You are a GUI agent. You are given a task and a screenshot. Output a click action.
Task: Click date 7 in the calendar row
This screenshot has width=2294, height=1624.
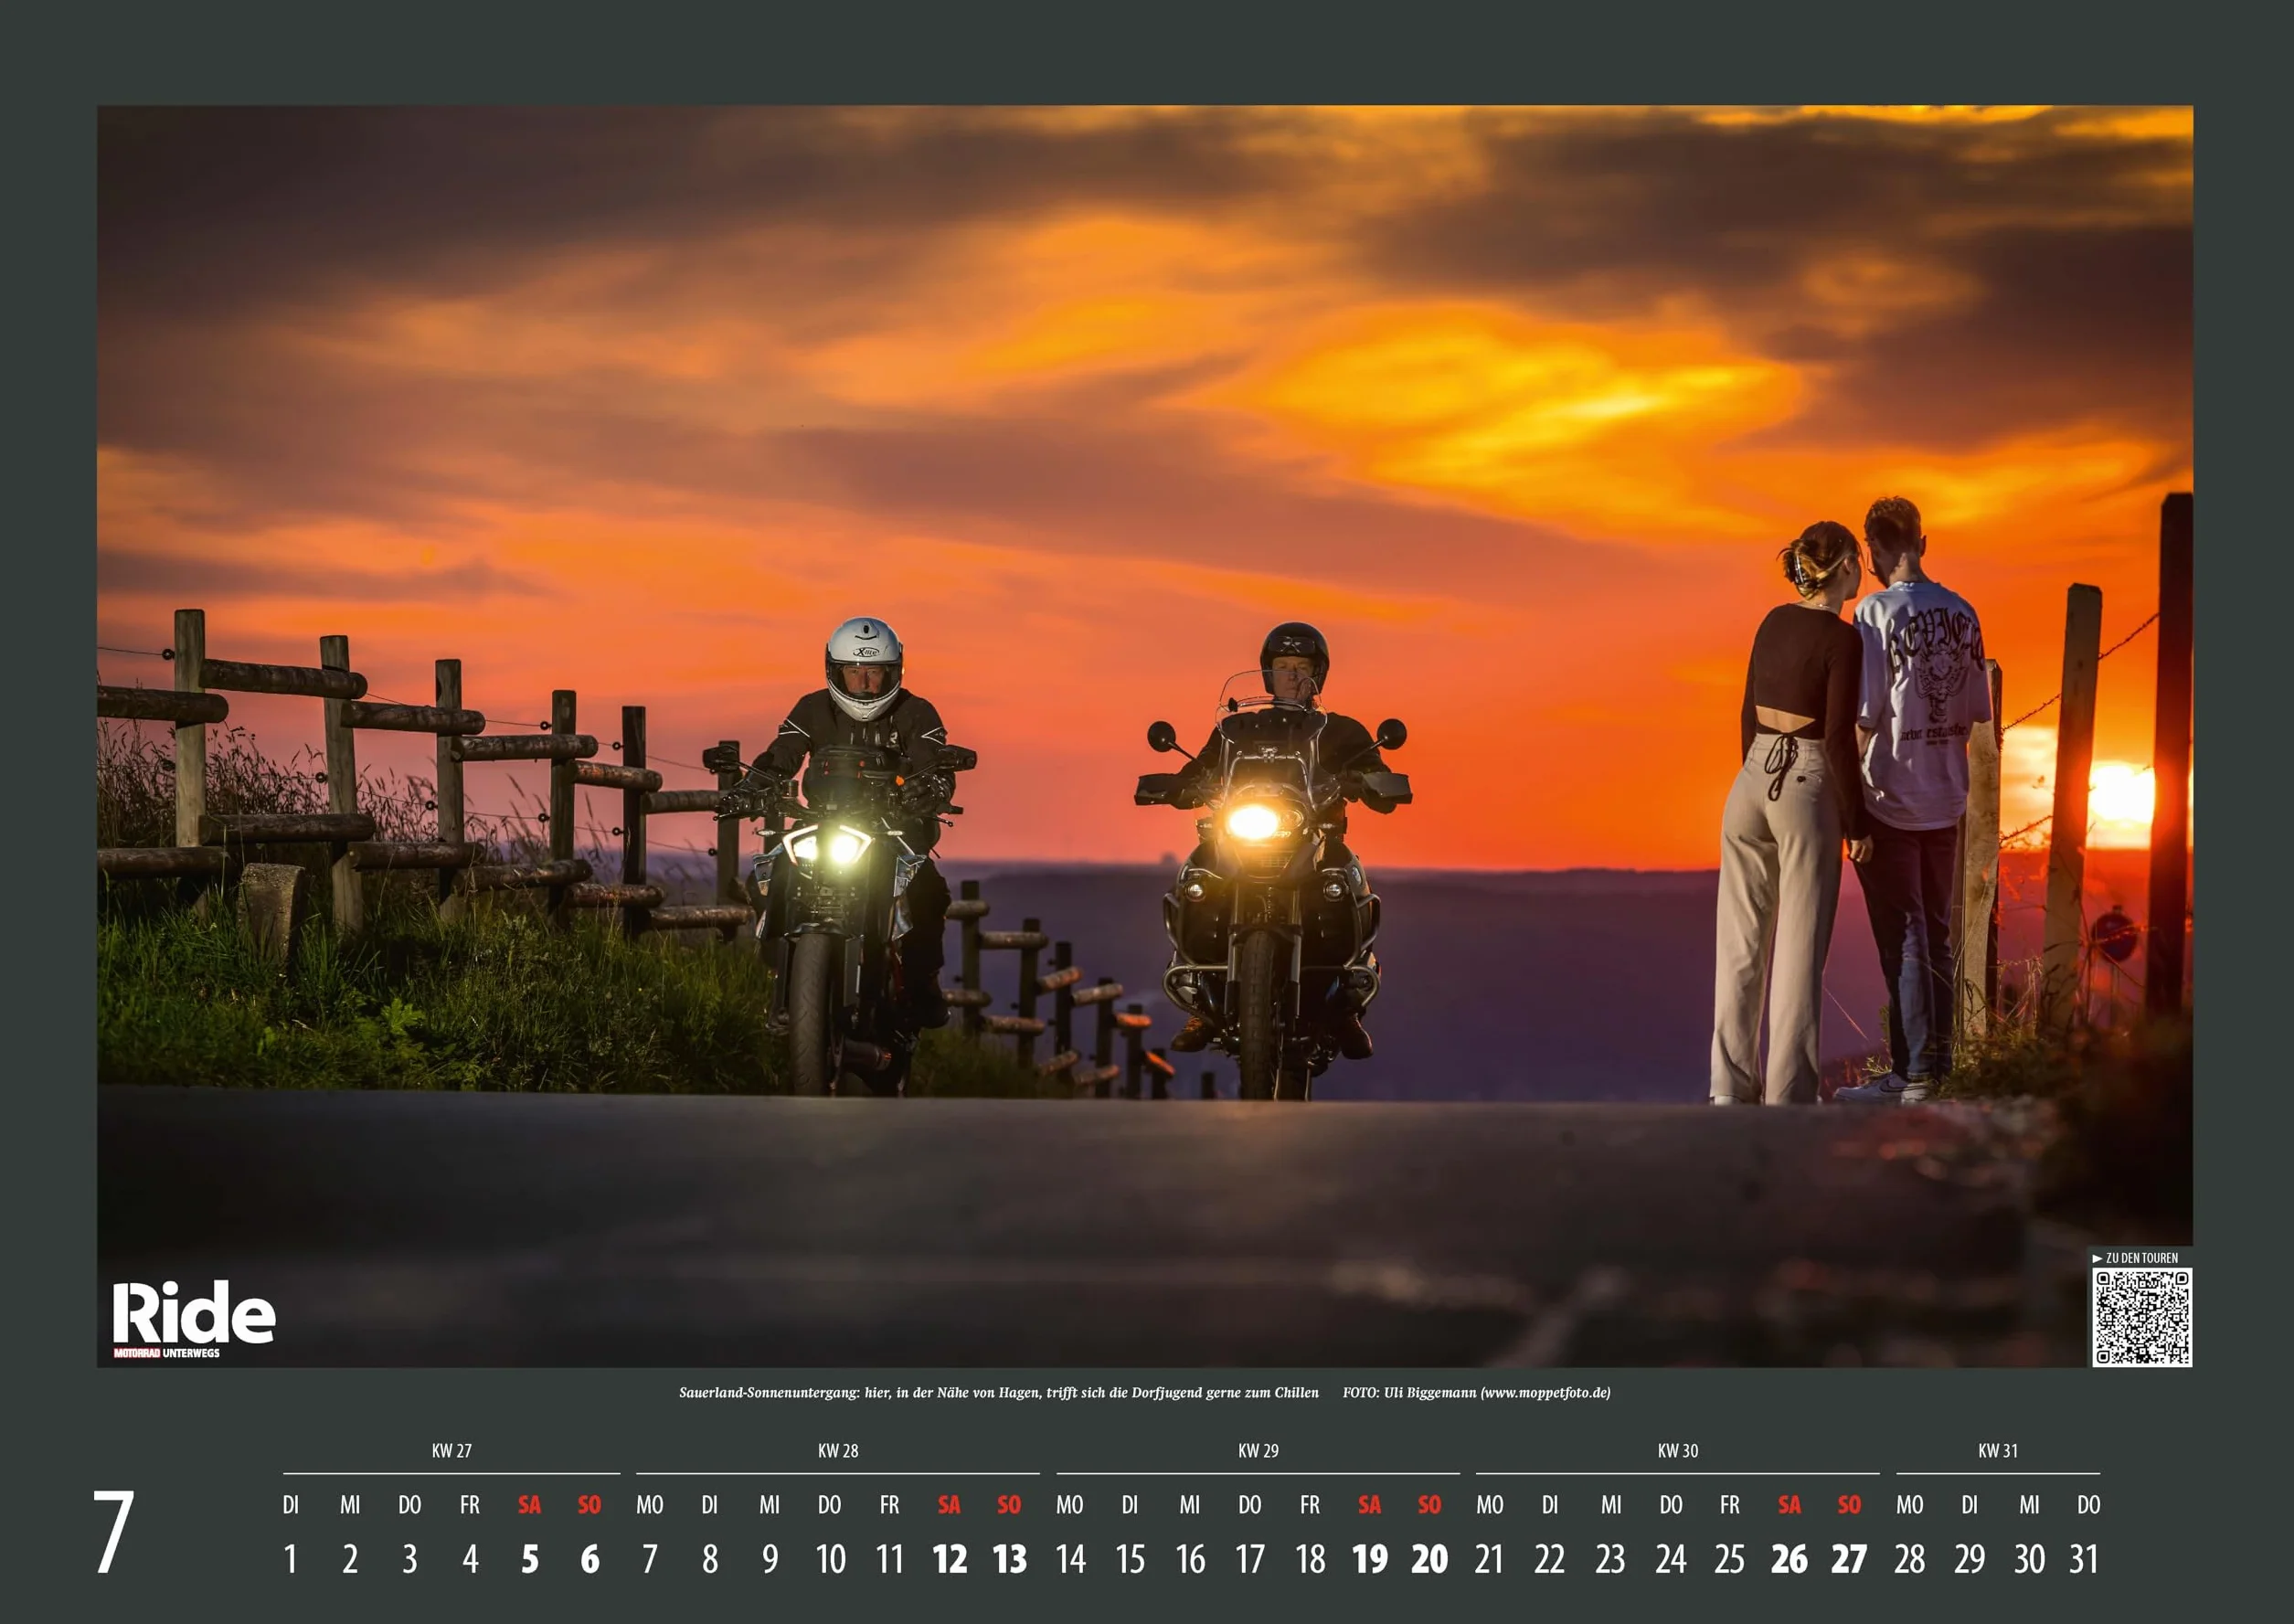tap(650, 1560)
